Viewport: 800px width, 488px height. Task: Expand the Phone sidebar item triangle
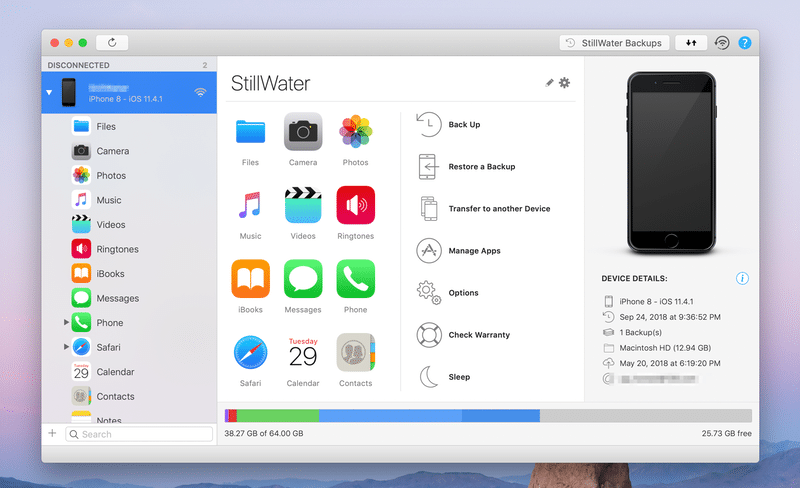[x=66, y=322]
